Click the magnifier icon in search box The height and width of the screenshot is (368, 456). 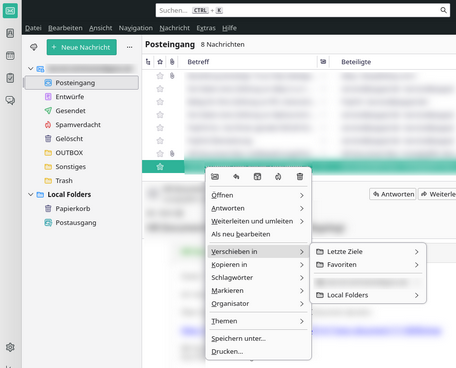click(443, 10)
